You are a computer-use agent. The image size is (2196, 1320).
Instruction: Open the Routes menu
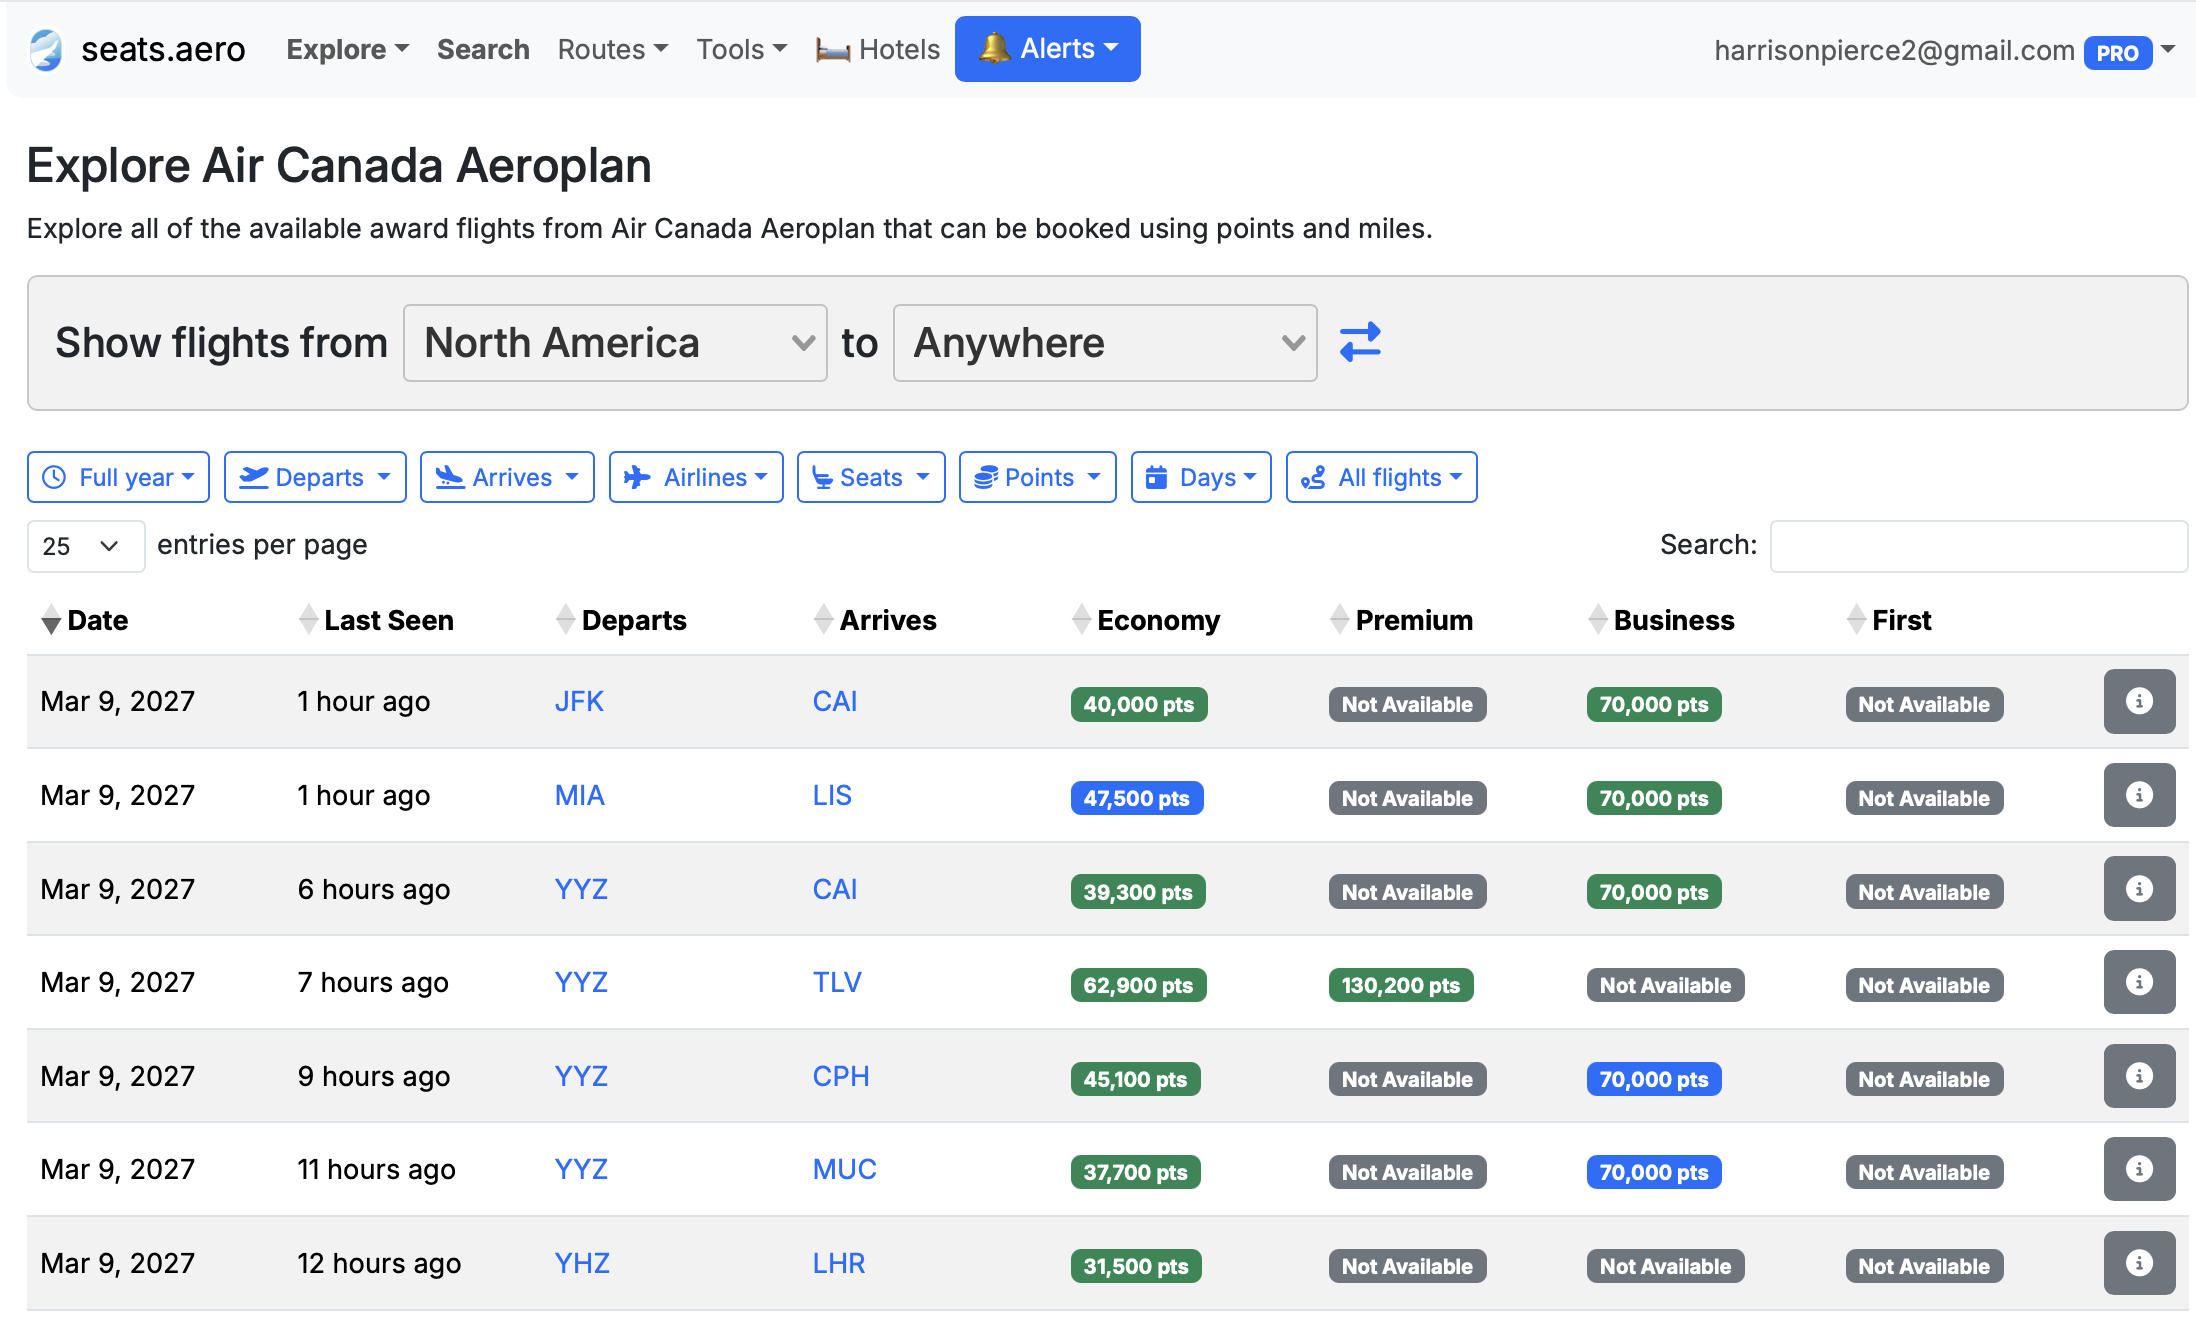pos(612,49)
